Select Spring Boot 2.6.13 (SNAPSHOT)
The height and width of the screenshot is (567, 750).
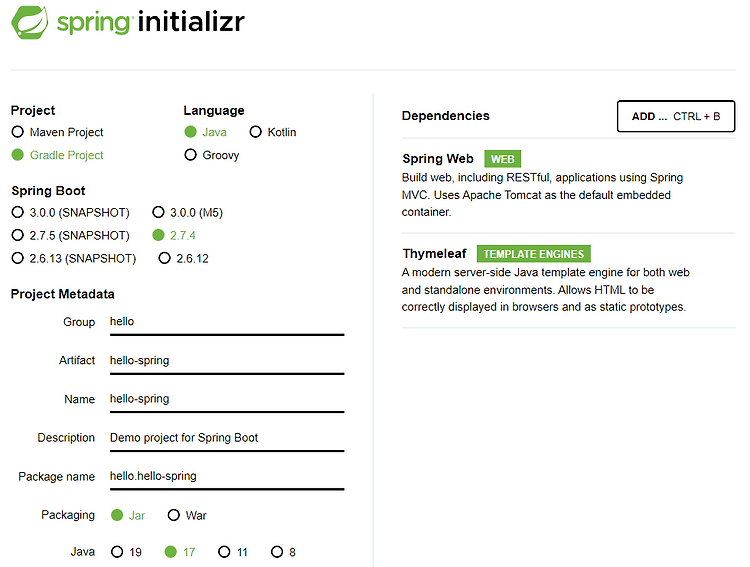click(18, 258)
